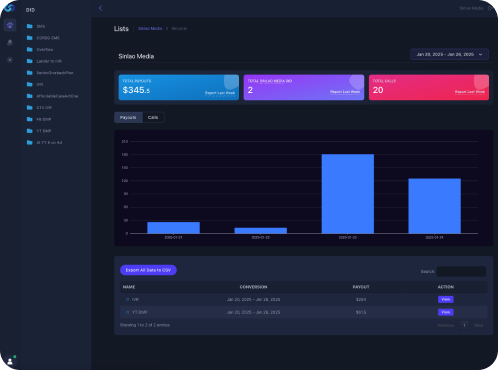
Task: Open the date range dropdown
Action: coord(449,54)
